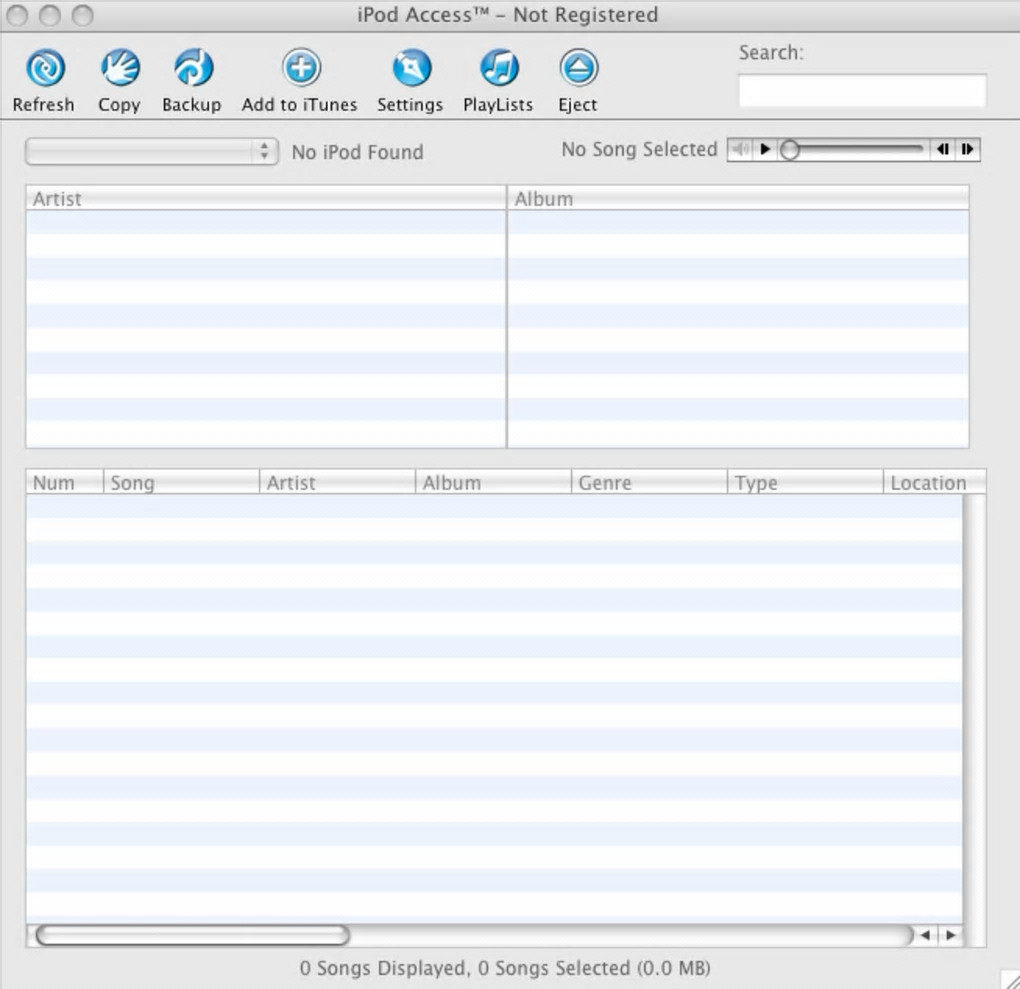Sort song list by Num column
The width and height of the screenshot is (1020, 989).
(x=64, y=482)
